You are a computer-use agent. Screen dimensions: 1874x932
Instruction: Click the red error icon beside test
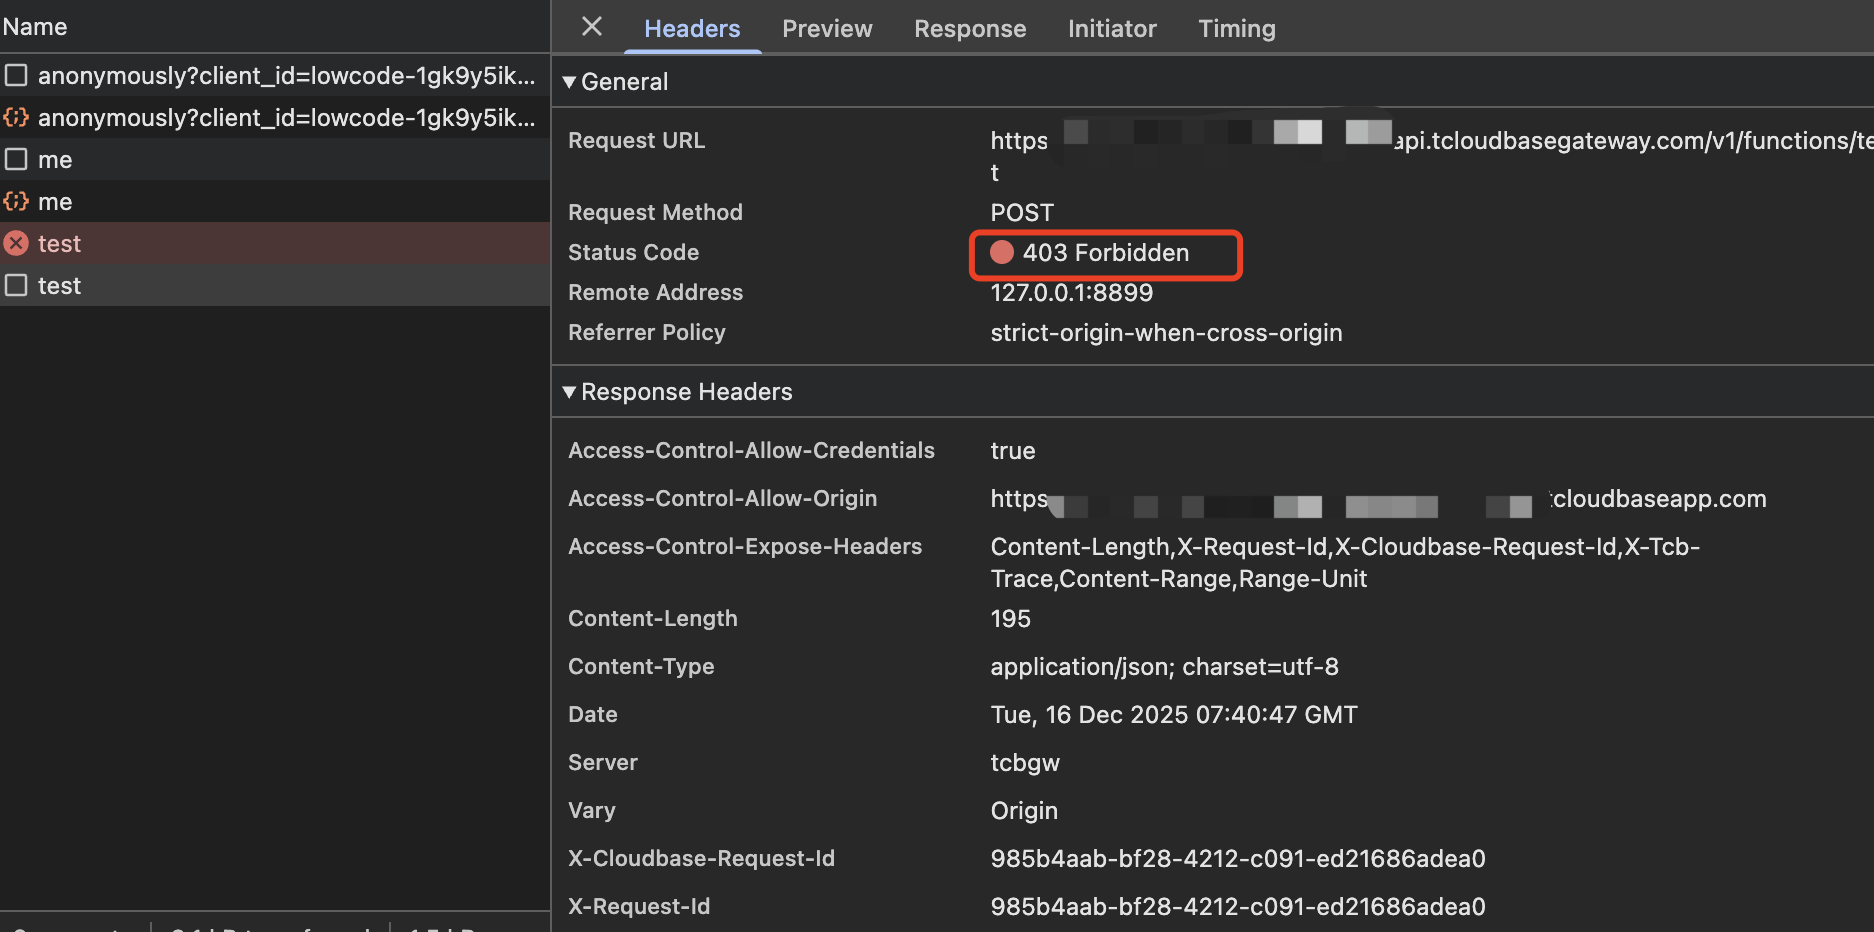pyautogui.click(x=16, y=243)
